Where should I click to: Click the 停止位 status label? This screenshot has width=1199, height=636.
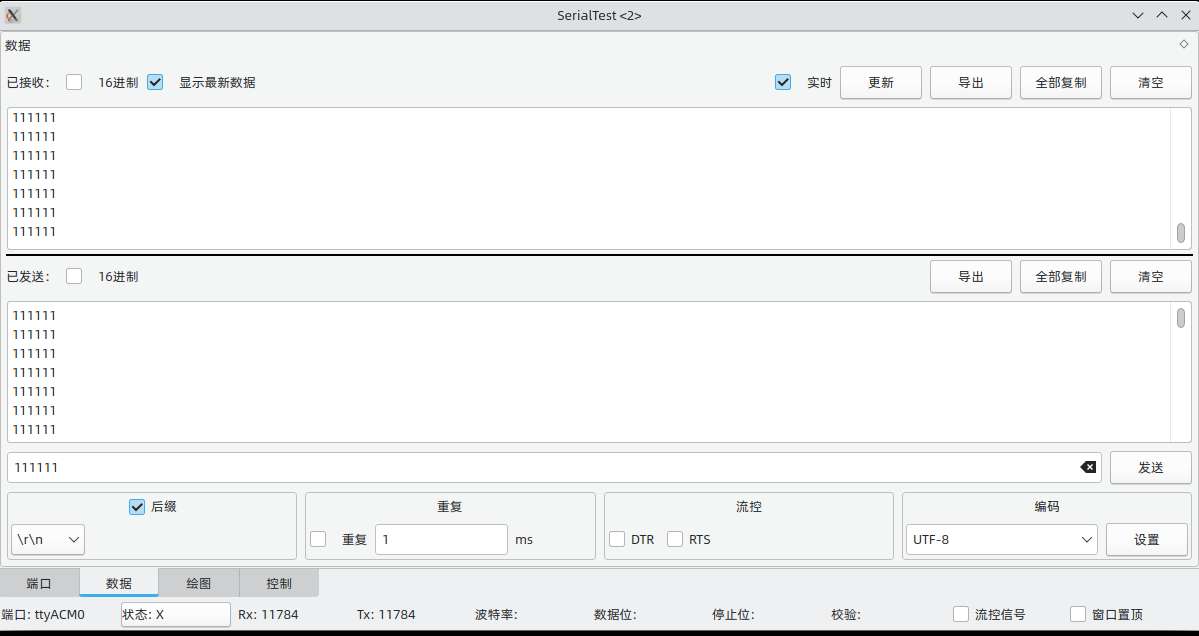[733, 614]
